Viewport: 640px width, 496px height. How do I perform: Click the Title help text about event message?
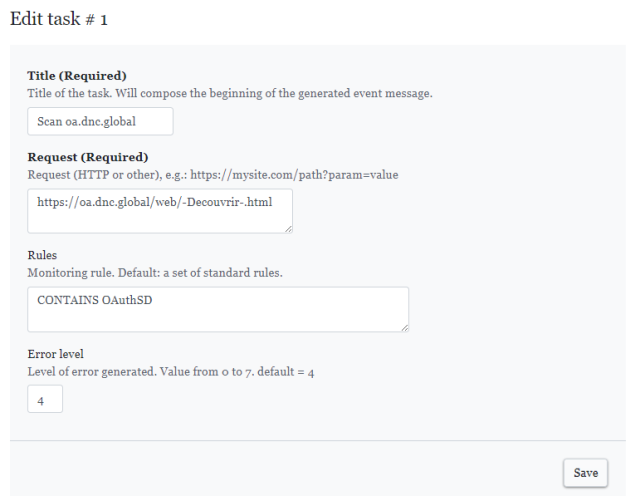pos(230,93)
